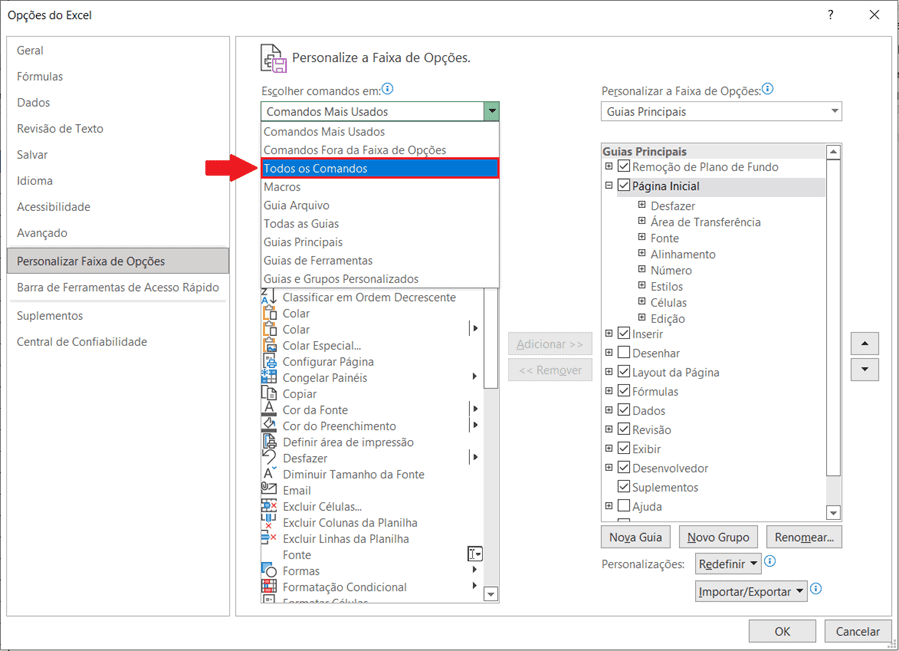Uncheck the Fórmulas tab checkbox
This screenshot has width=899, height=651.
pos(624,391)
